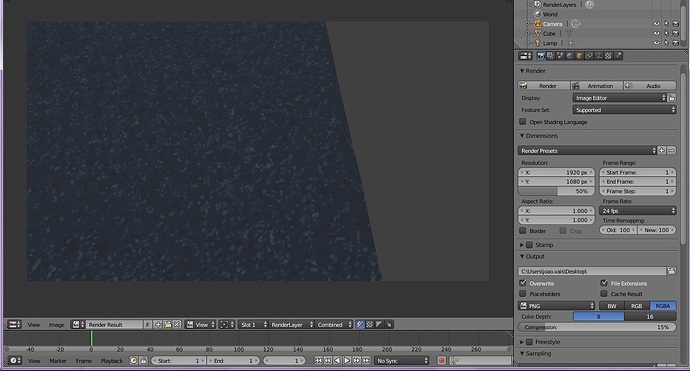Open the Scene properties tab
Image resolution: width=690 pixels, height=371 pixels.
pos(560,56)
